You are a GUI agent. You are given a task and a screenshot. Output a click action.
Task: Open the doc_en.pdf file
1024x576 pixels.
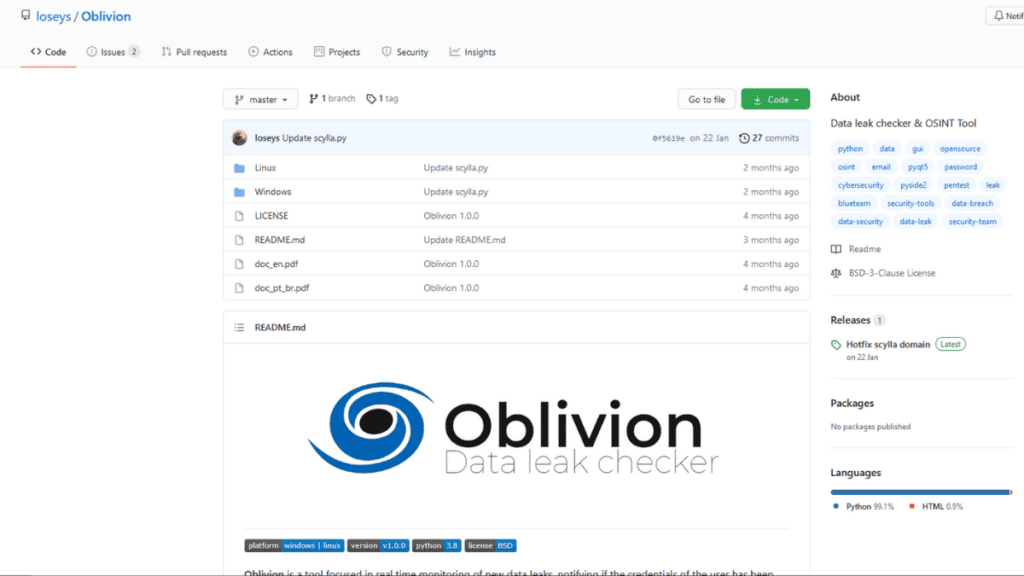276,264
